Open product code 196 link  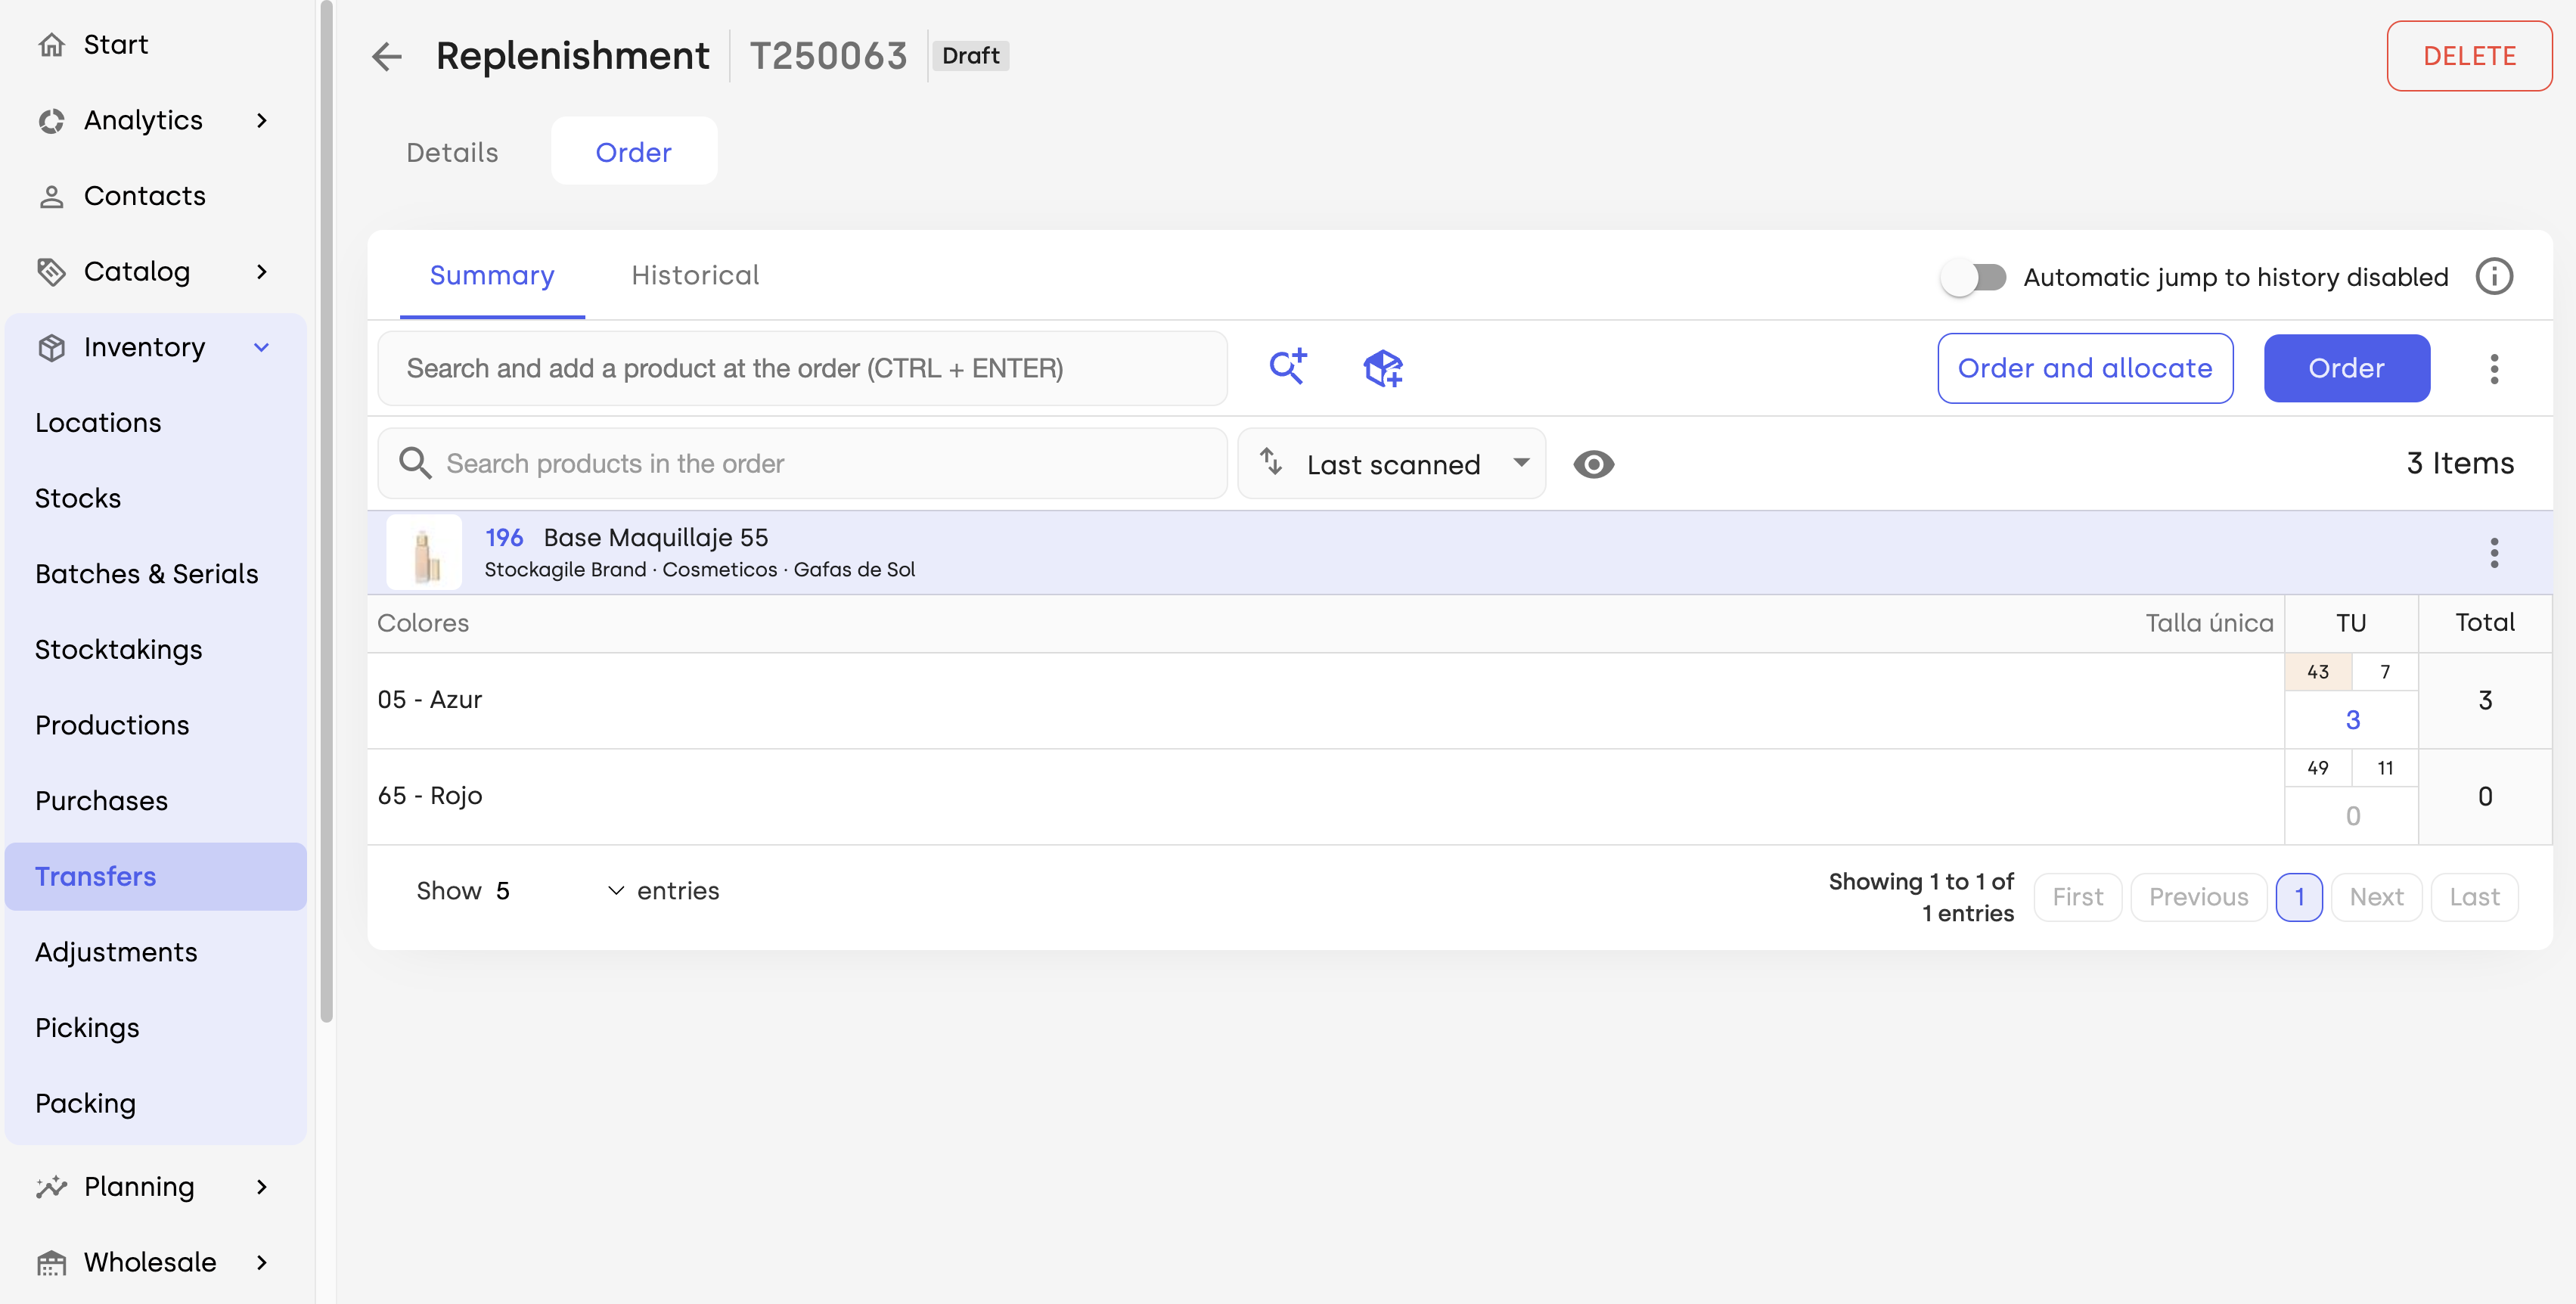[504, 538]
